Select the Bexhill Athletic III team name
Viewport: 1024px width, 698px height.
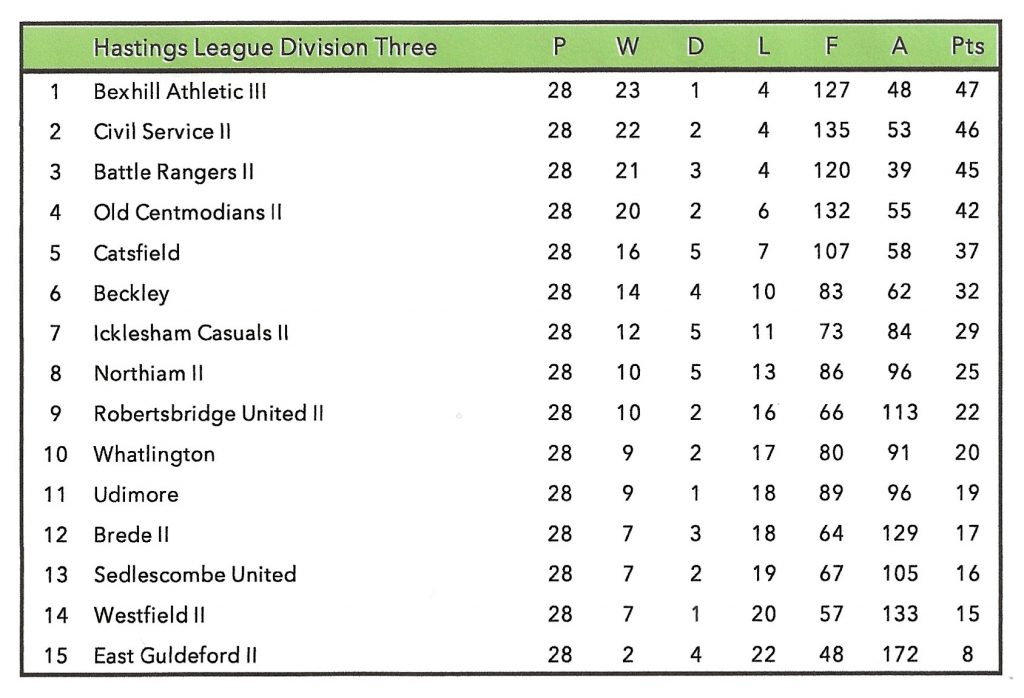pos(180,91)
